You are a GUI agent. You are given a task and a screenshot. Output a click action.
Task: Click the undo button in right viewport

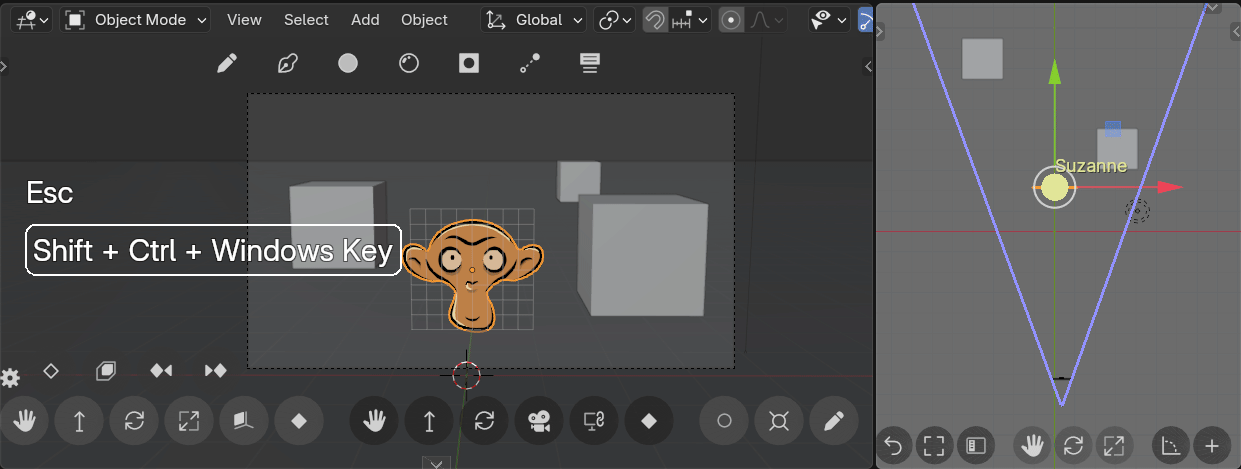(895, 445)
